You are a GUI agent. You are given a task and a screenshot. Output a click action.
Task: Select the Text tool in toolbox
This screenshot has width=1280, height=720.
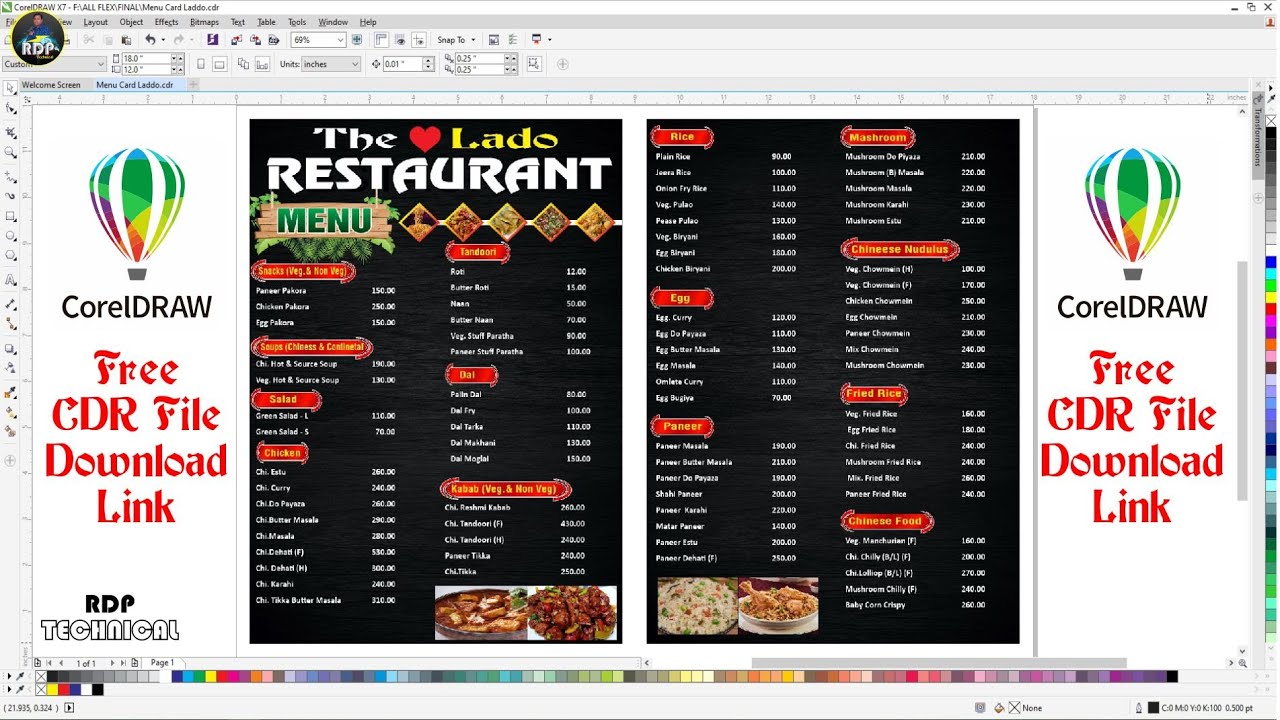click(x=11, y=280)
